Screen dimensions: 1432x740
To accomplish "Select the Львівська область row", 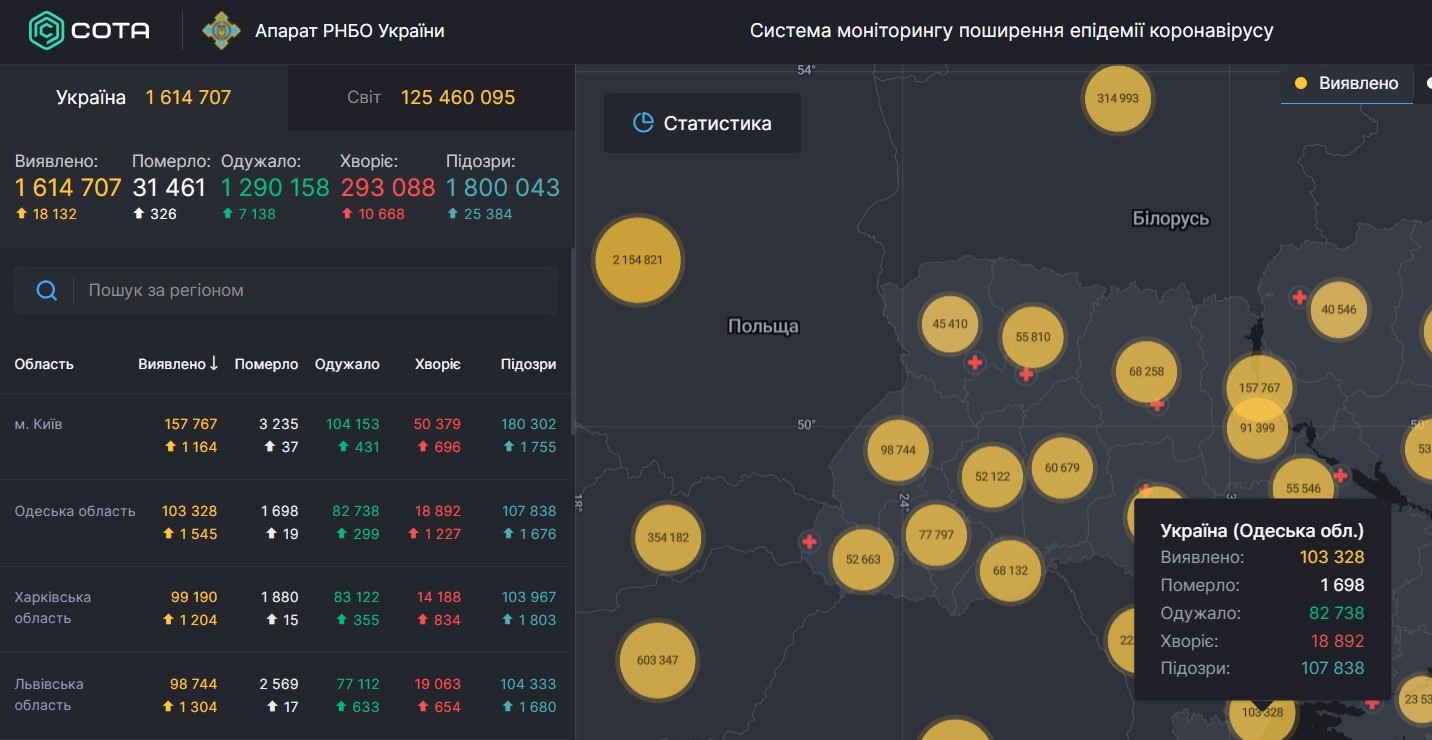I will point(285,695).
